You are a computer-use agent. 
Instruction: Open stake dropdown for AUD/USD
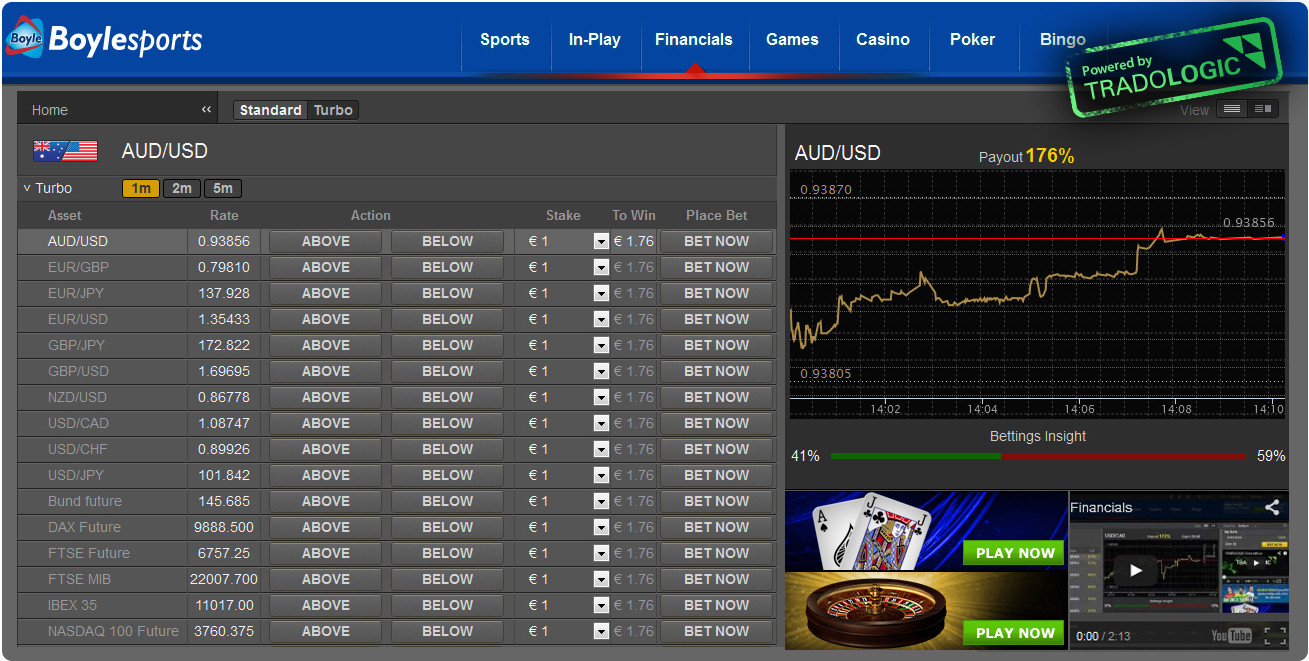601,241
